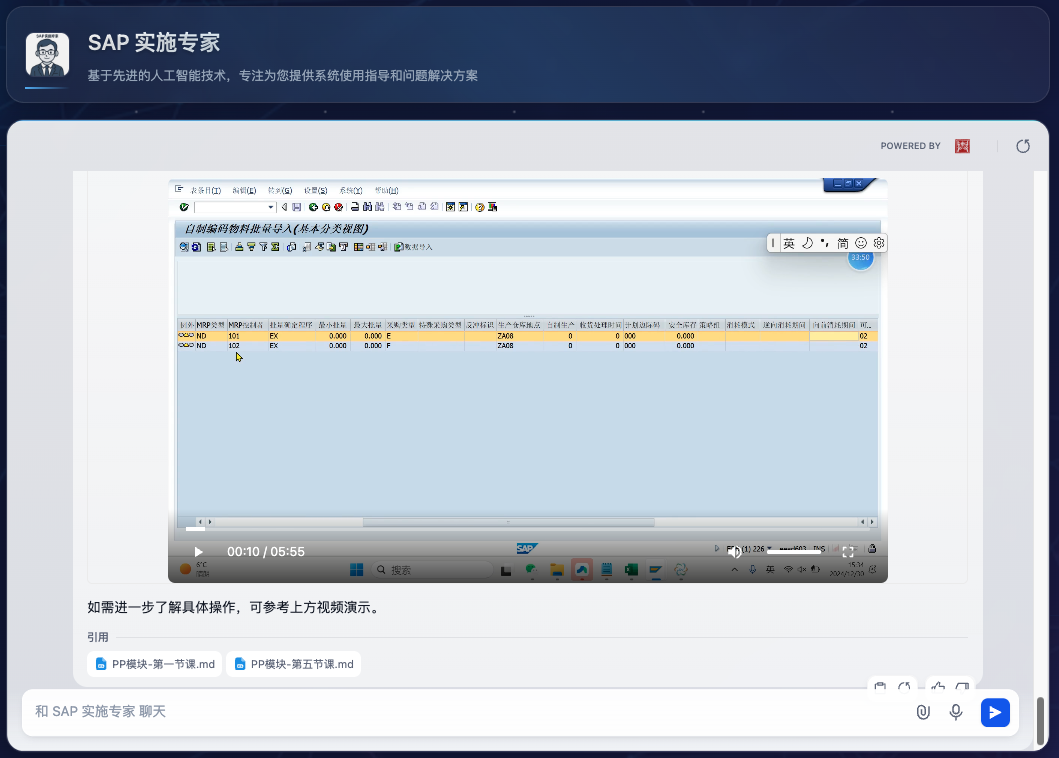
Task: Mute the video with the speaker icon
Action: [734, 552]
